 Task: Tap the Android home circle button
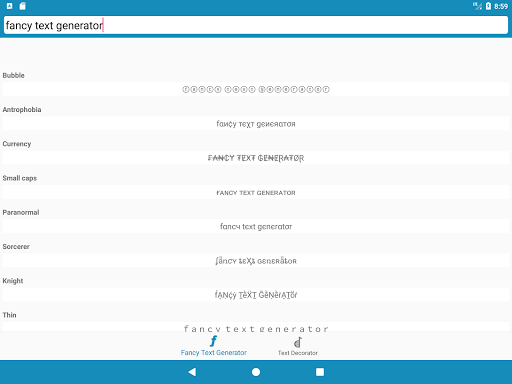click(256, 372)
